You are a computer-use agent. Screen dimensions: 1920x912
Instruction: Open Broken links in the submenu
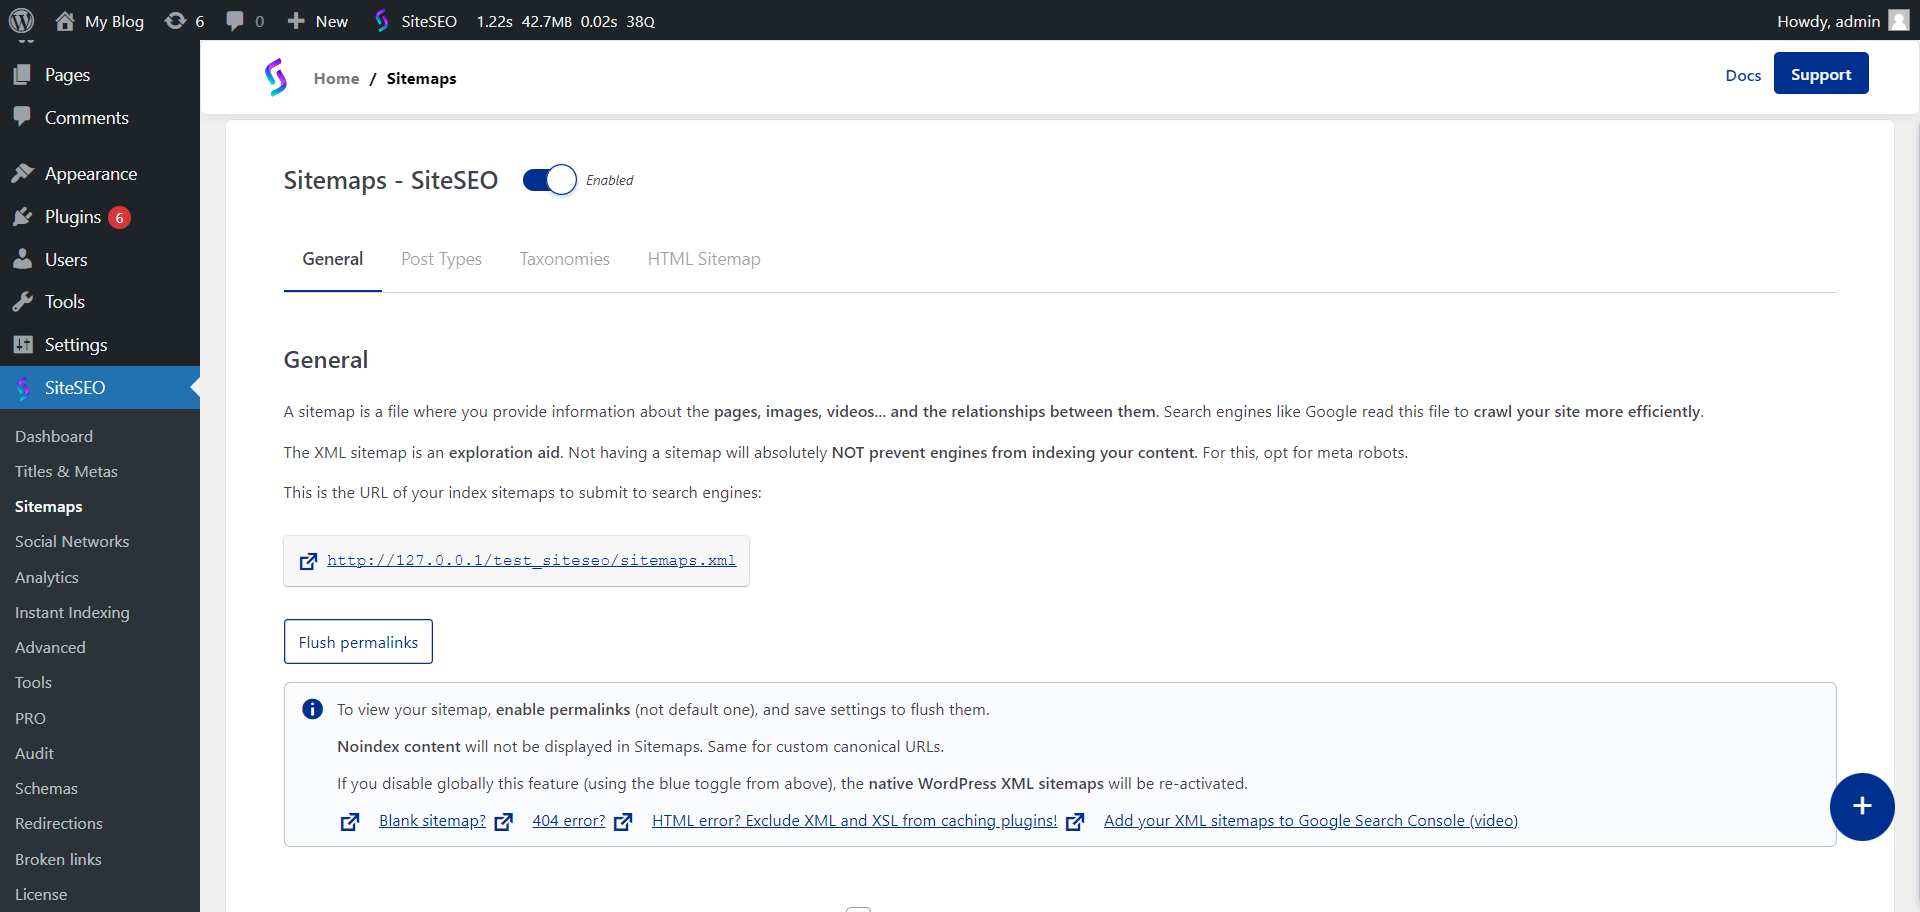58,859
